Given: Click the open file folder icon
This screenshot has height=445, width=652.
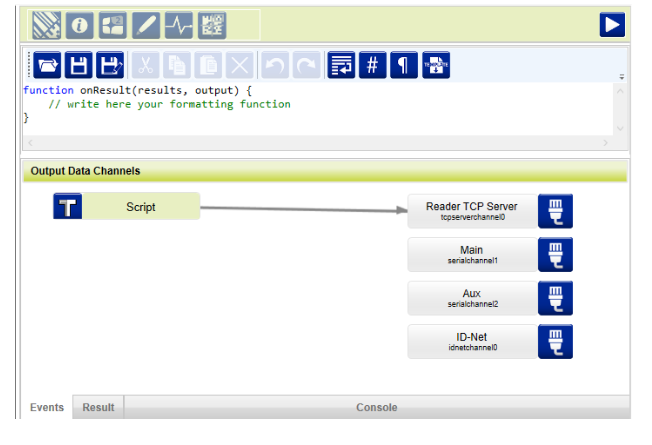Looking at the screenshot, I should tap(46, 66).
